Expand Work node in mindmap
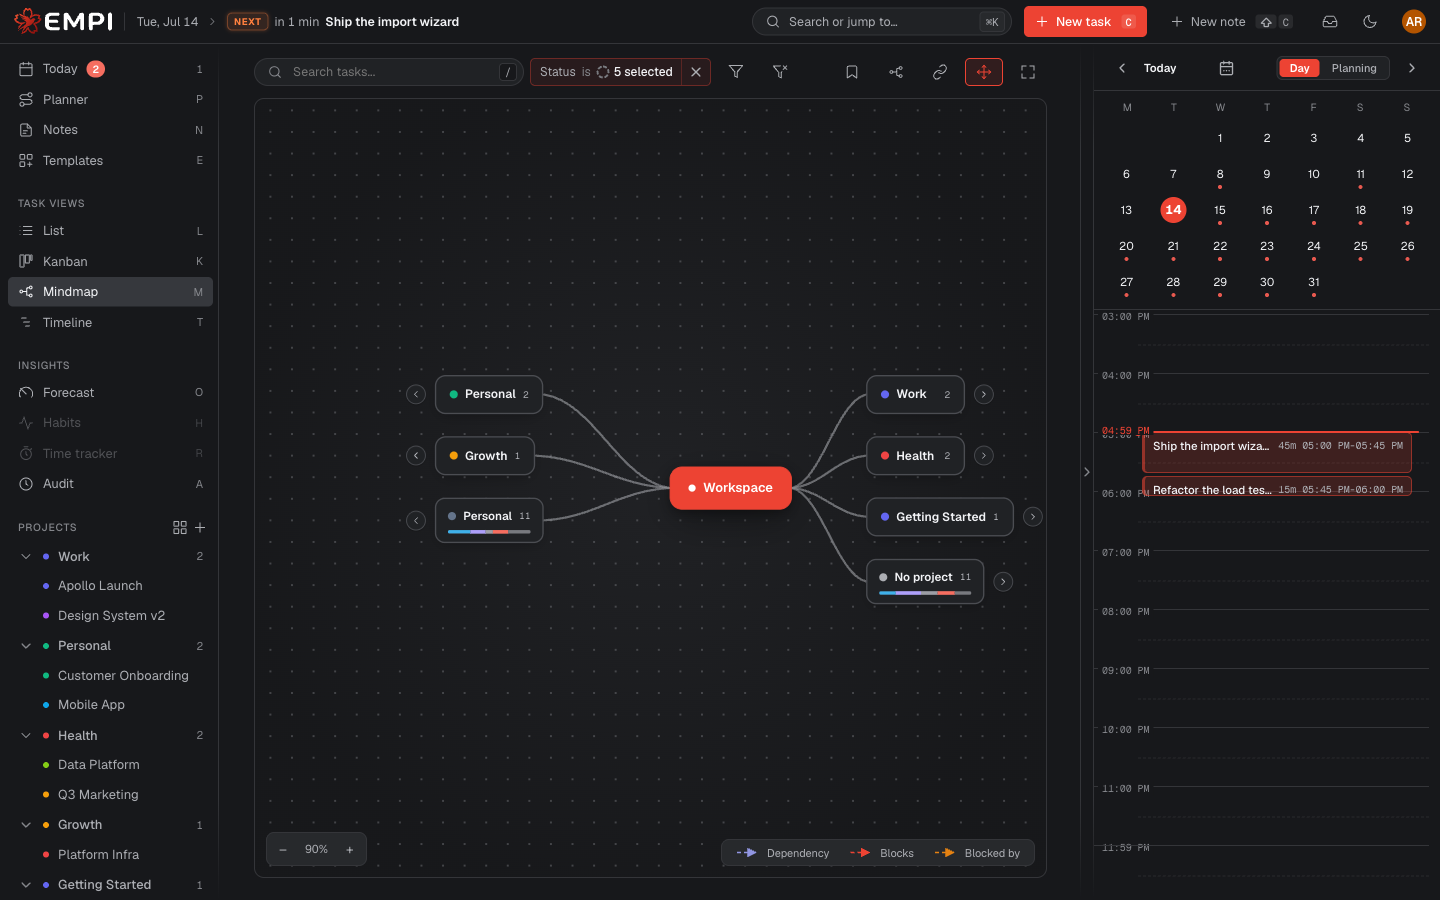Viewport: 1440px width, 900px height. (984, 394)
